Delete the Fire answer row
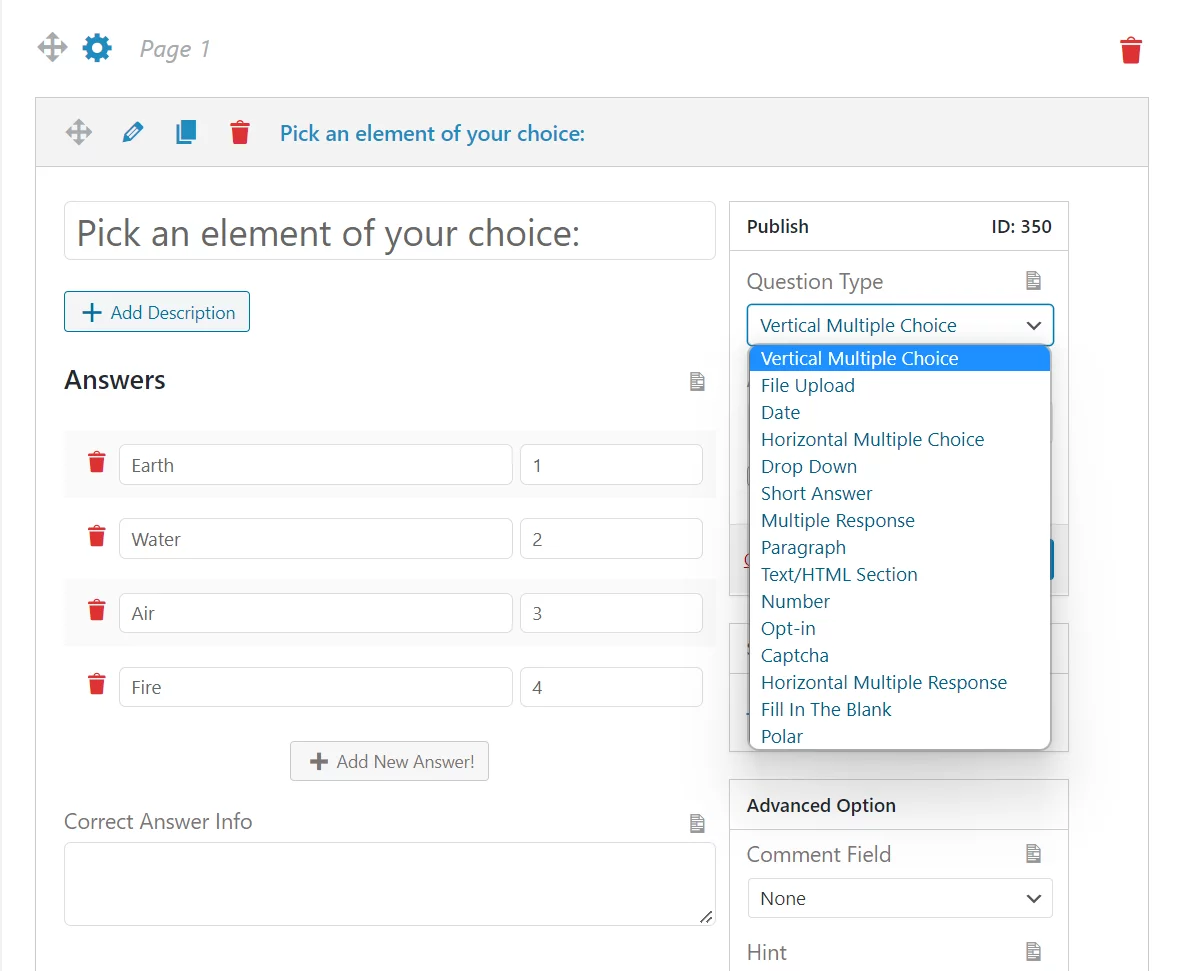The image size is (1181, 971). coord(97,685)
